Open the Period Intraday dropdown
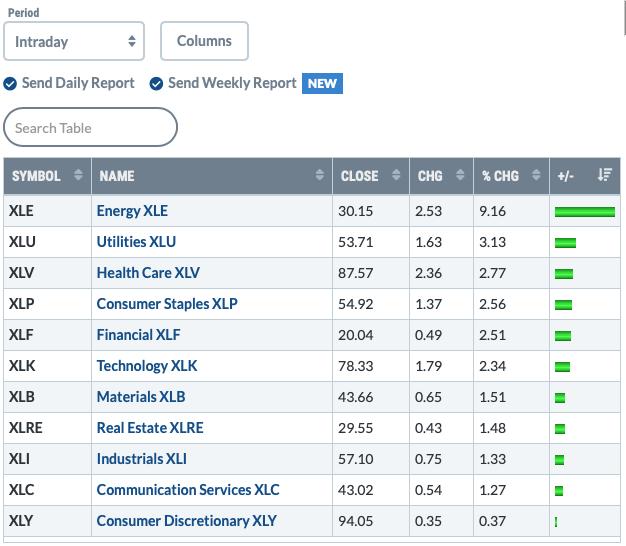626x546 pixels. (x=74, y=41)
